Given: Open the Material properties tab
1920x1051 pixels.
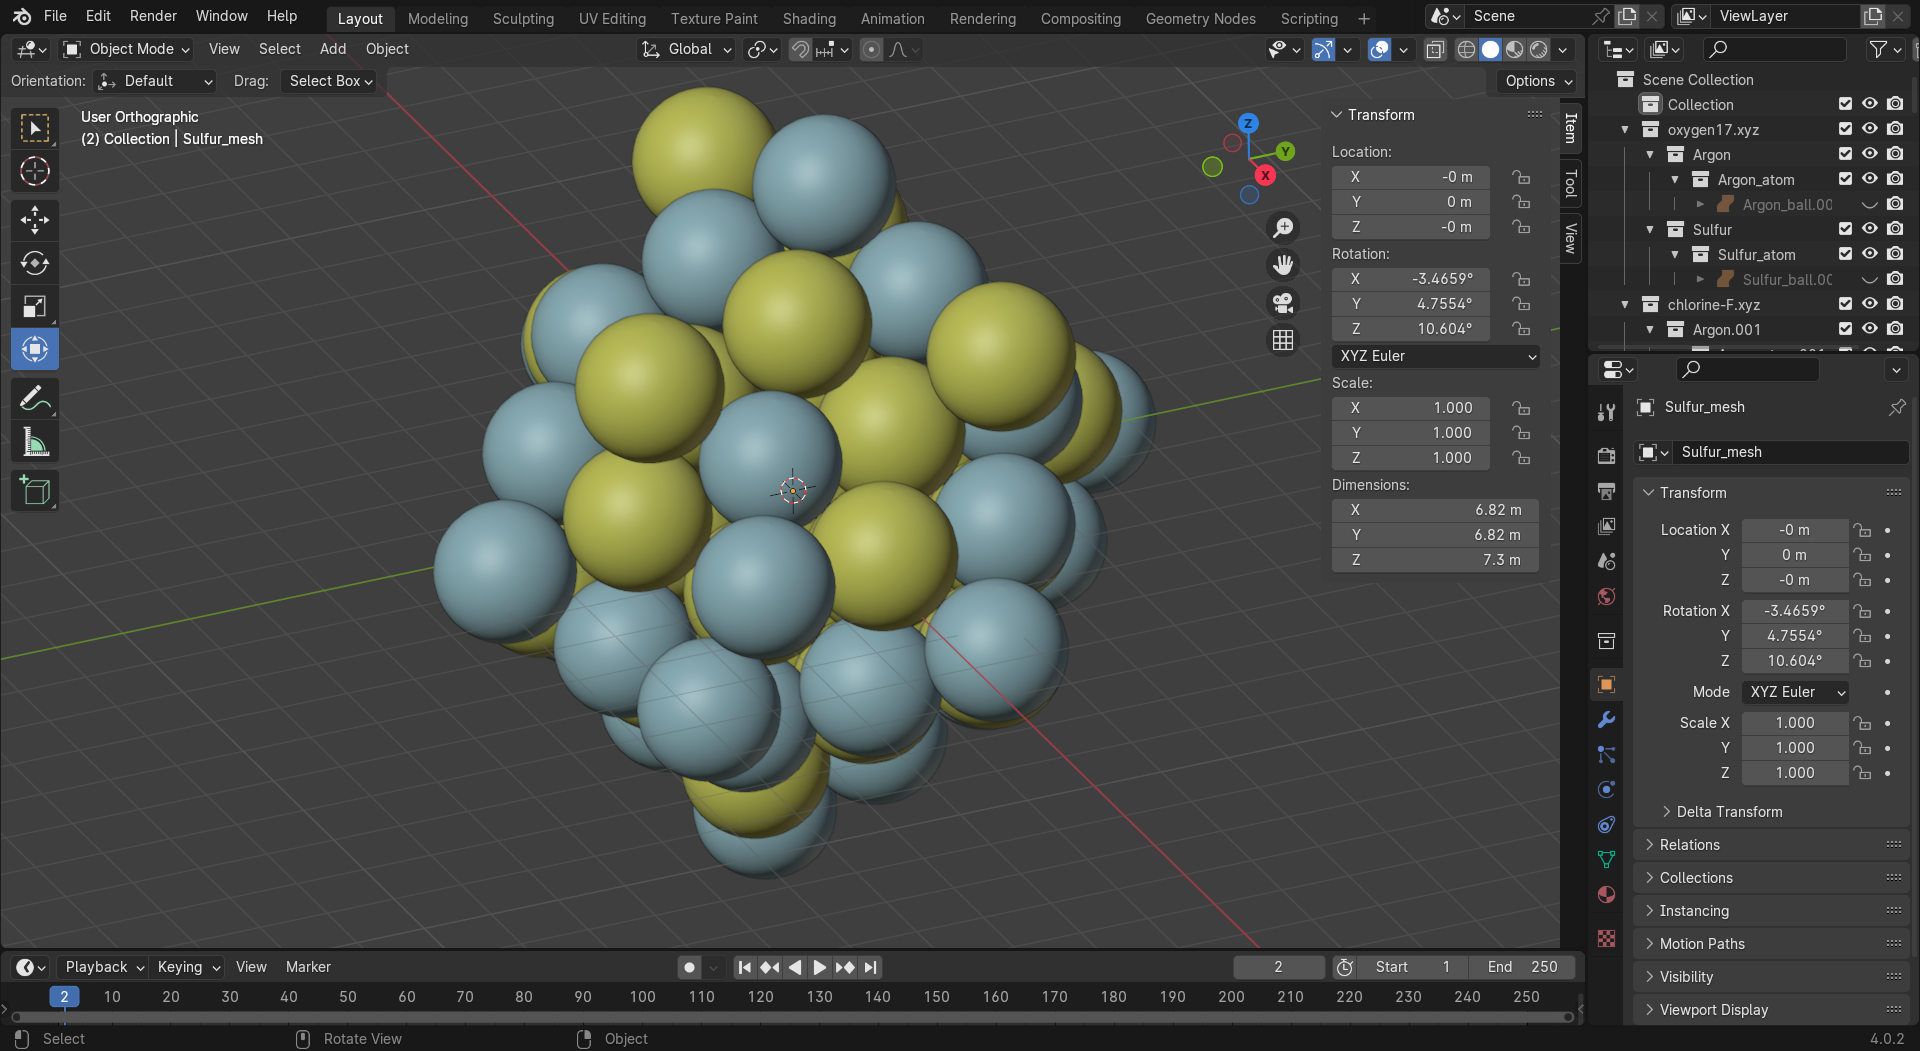Looking at the screenshot, I should coord(1606,895).
